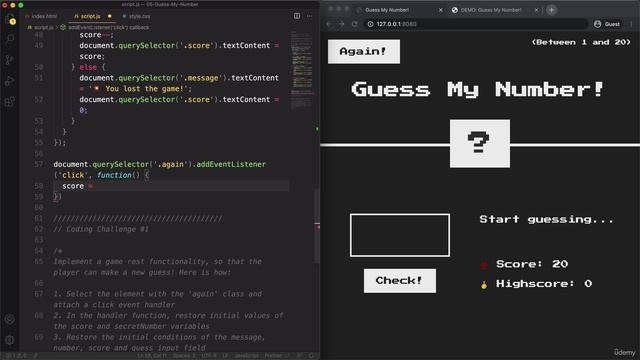The width and height of the screenshot is (640, 360).
Task: Open the Search view in activity bar
Action: click(x=10, y=39)
